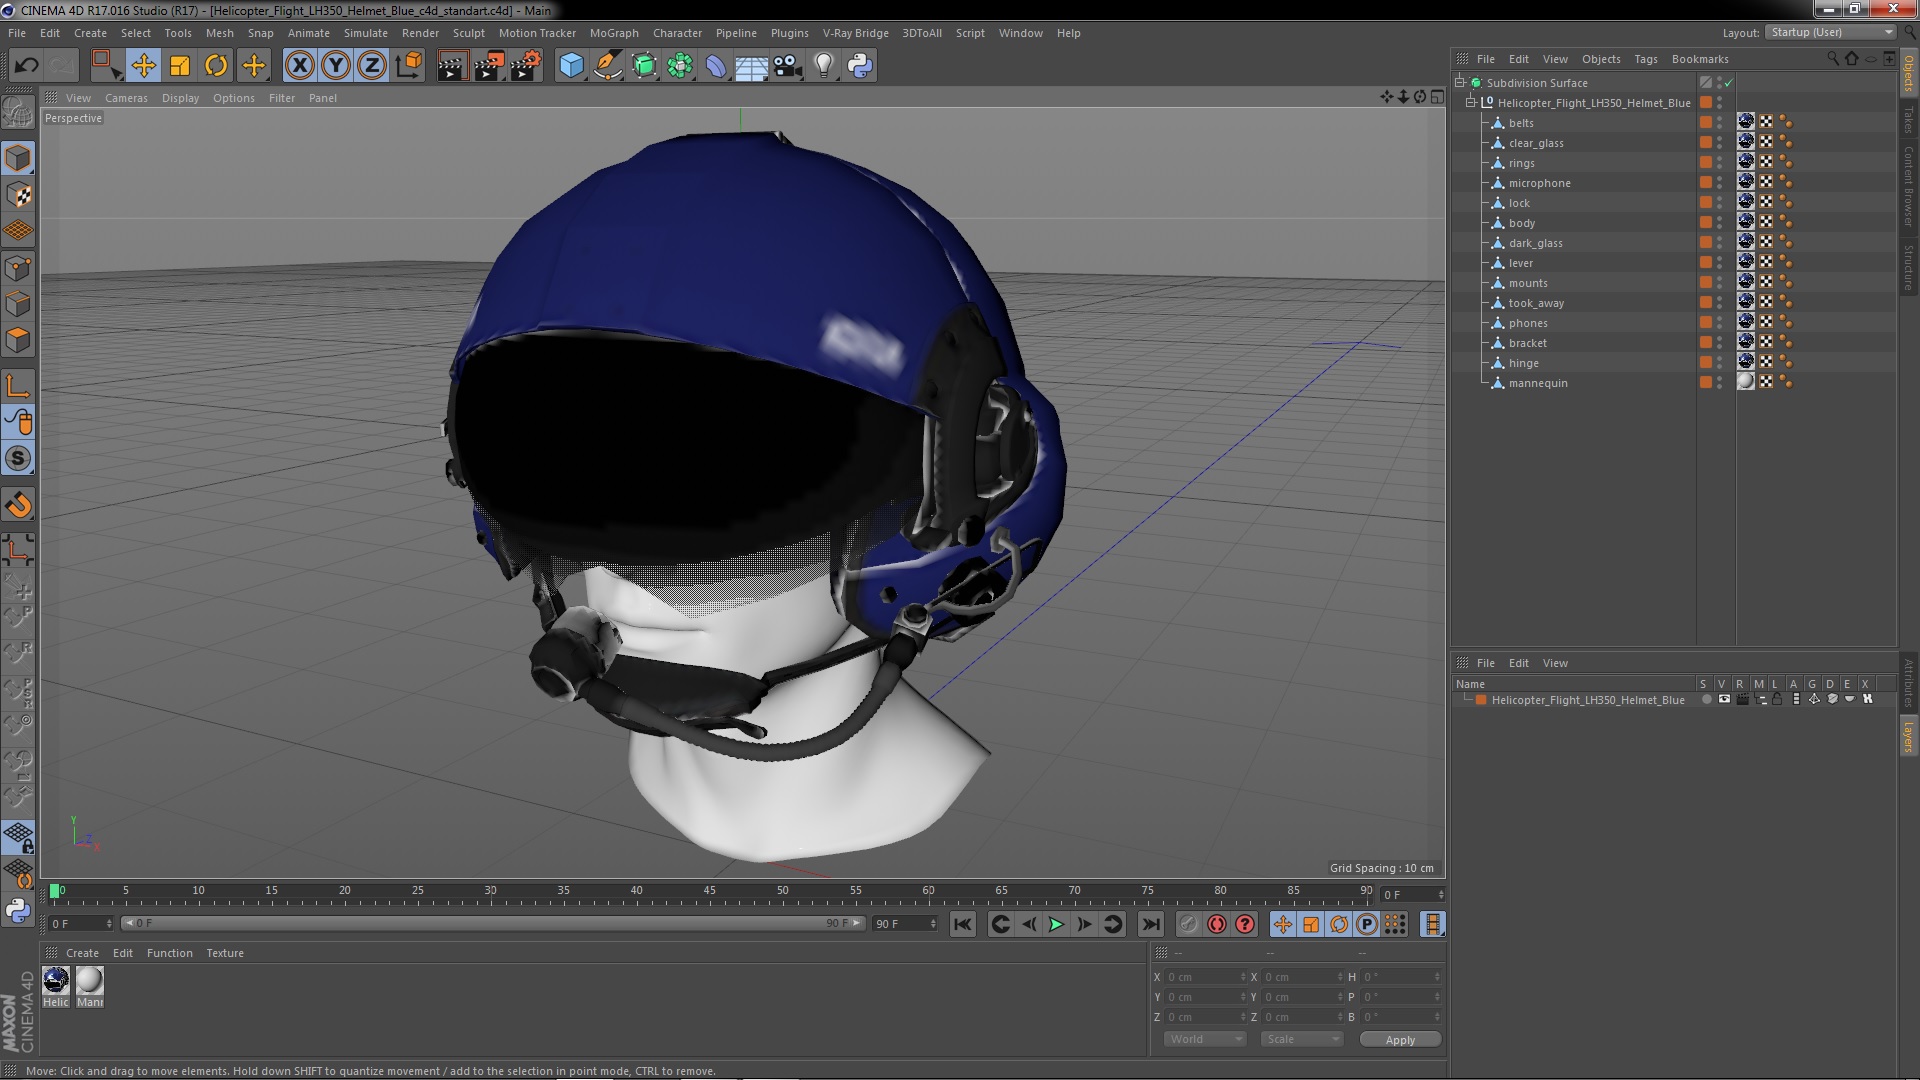Add a Cube primitive object
This screenshot has width=1920, height=1080.
tap(571, 66)
